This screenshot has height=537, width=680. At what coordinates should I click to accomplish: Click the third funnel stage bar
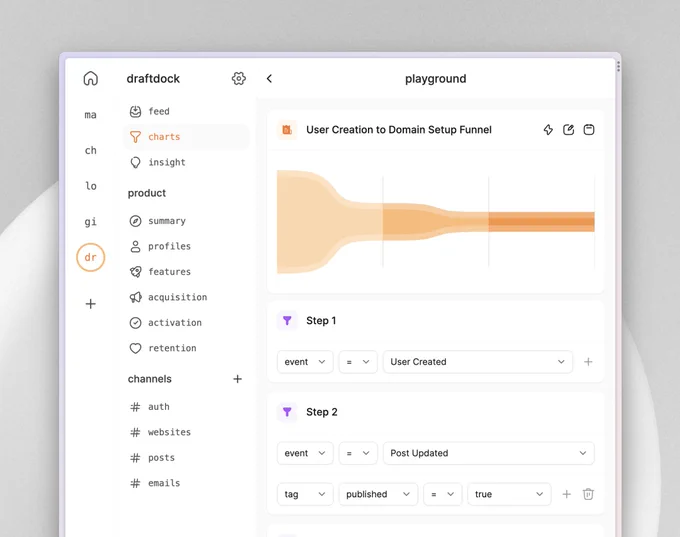click(x=541, y=222)
